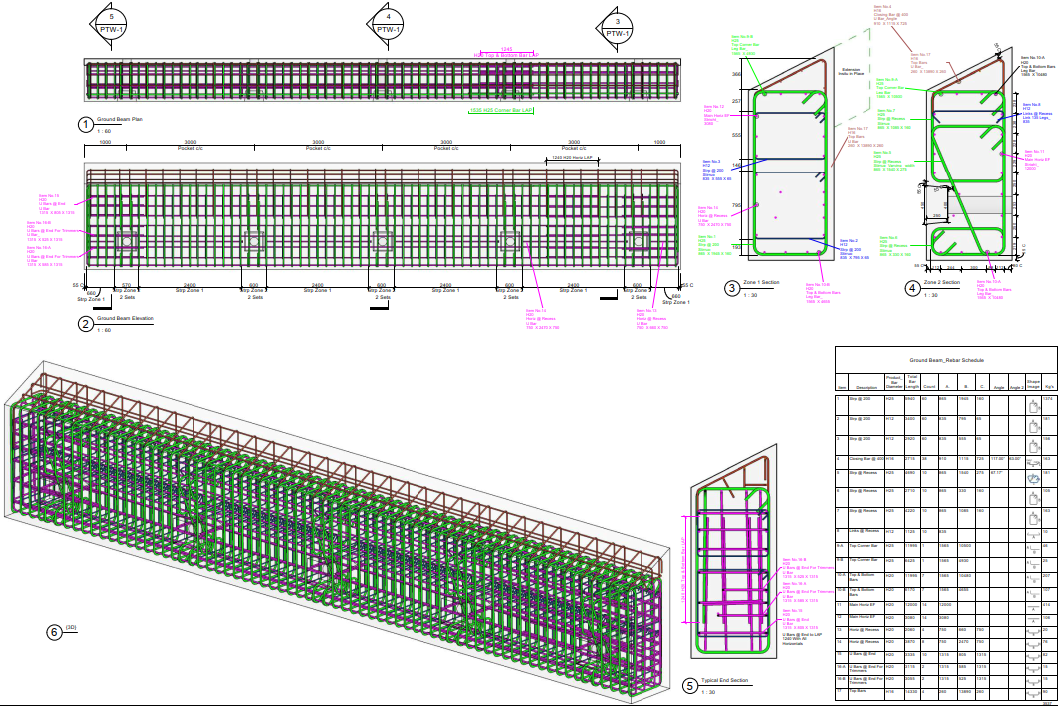Click the '1535 H25 Corner Bar LAP' green label

501,110
